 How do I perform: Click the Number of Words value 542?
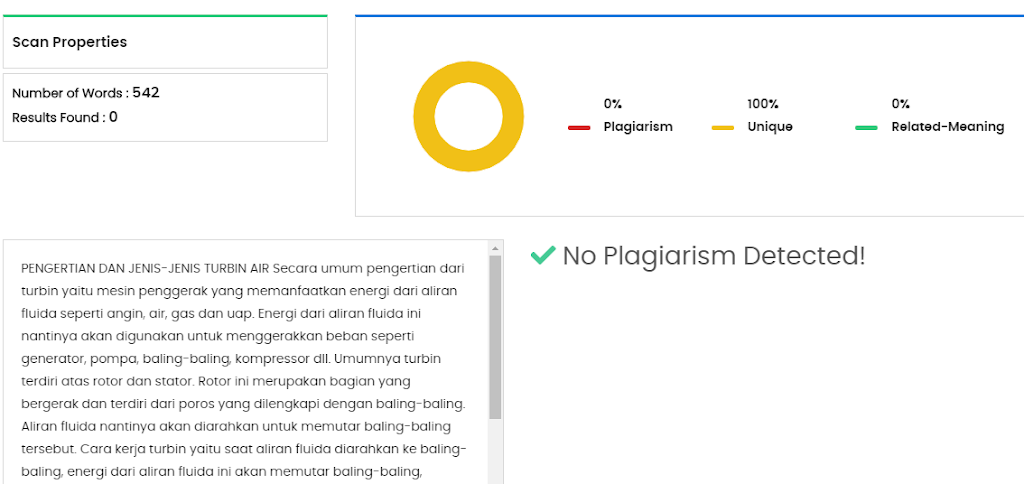[x=146, y=93]
